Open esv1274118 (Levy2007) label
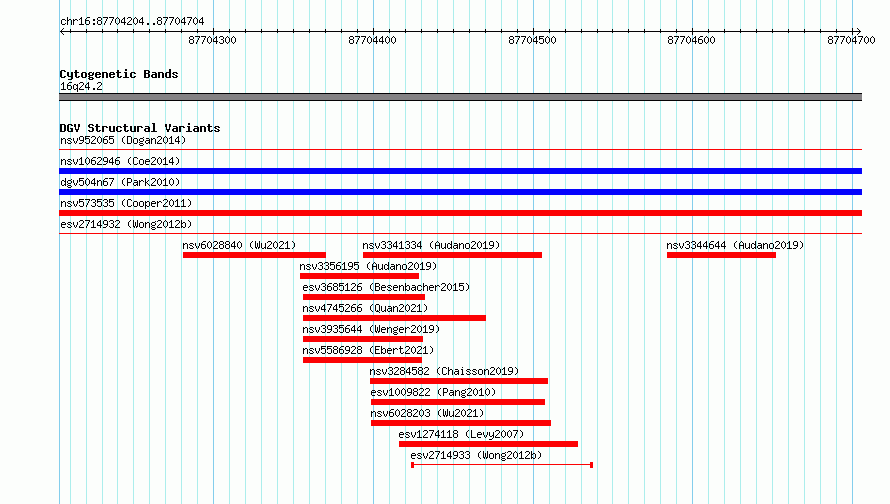 pos(461,434)
